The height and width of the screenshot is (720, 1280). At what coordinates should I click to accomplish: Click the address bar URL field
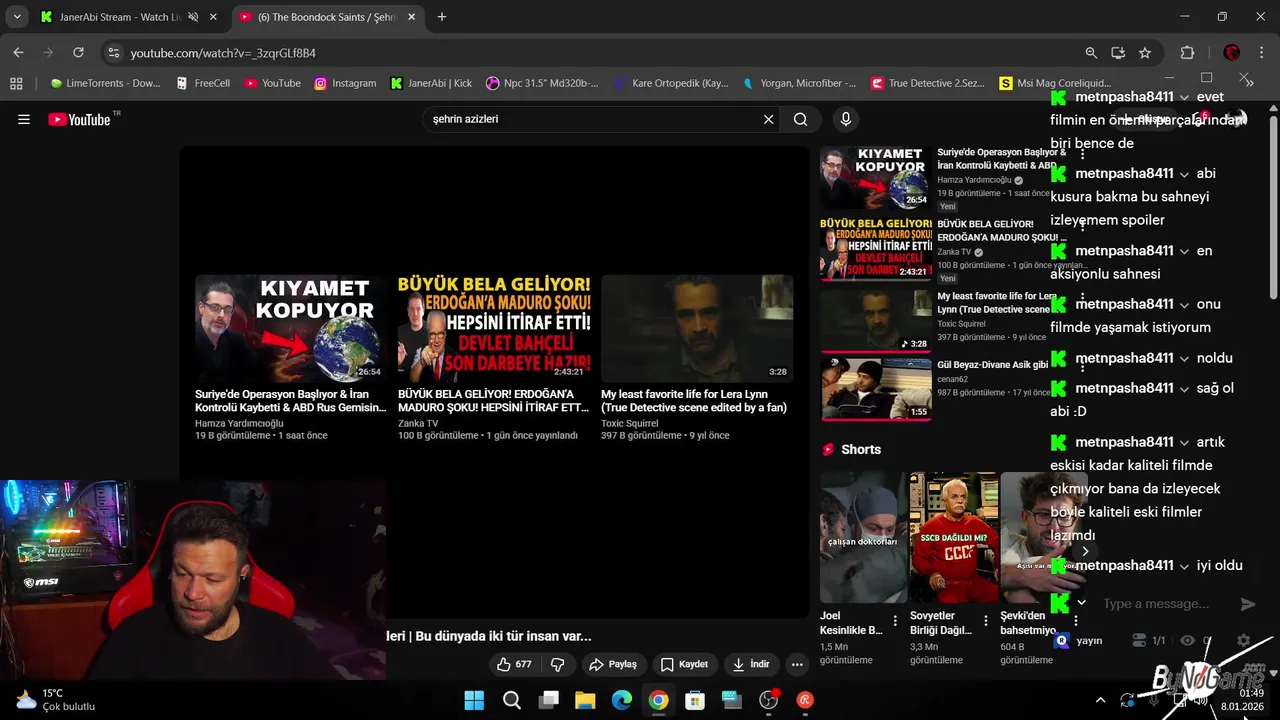(600, 53)
